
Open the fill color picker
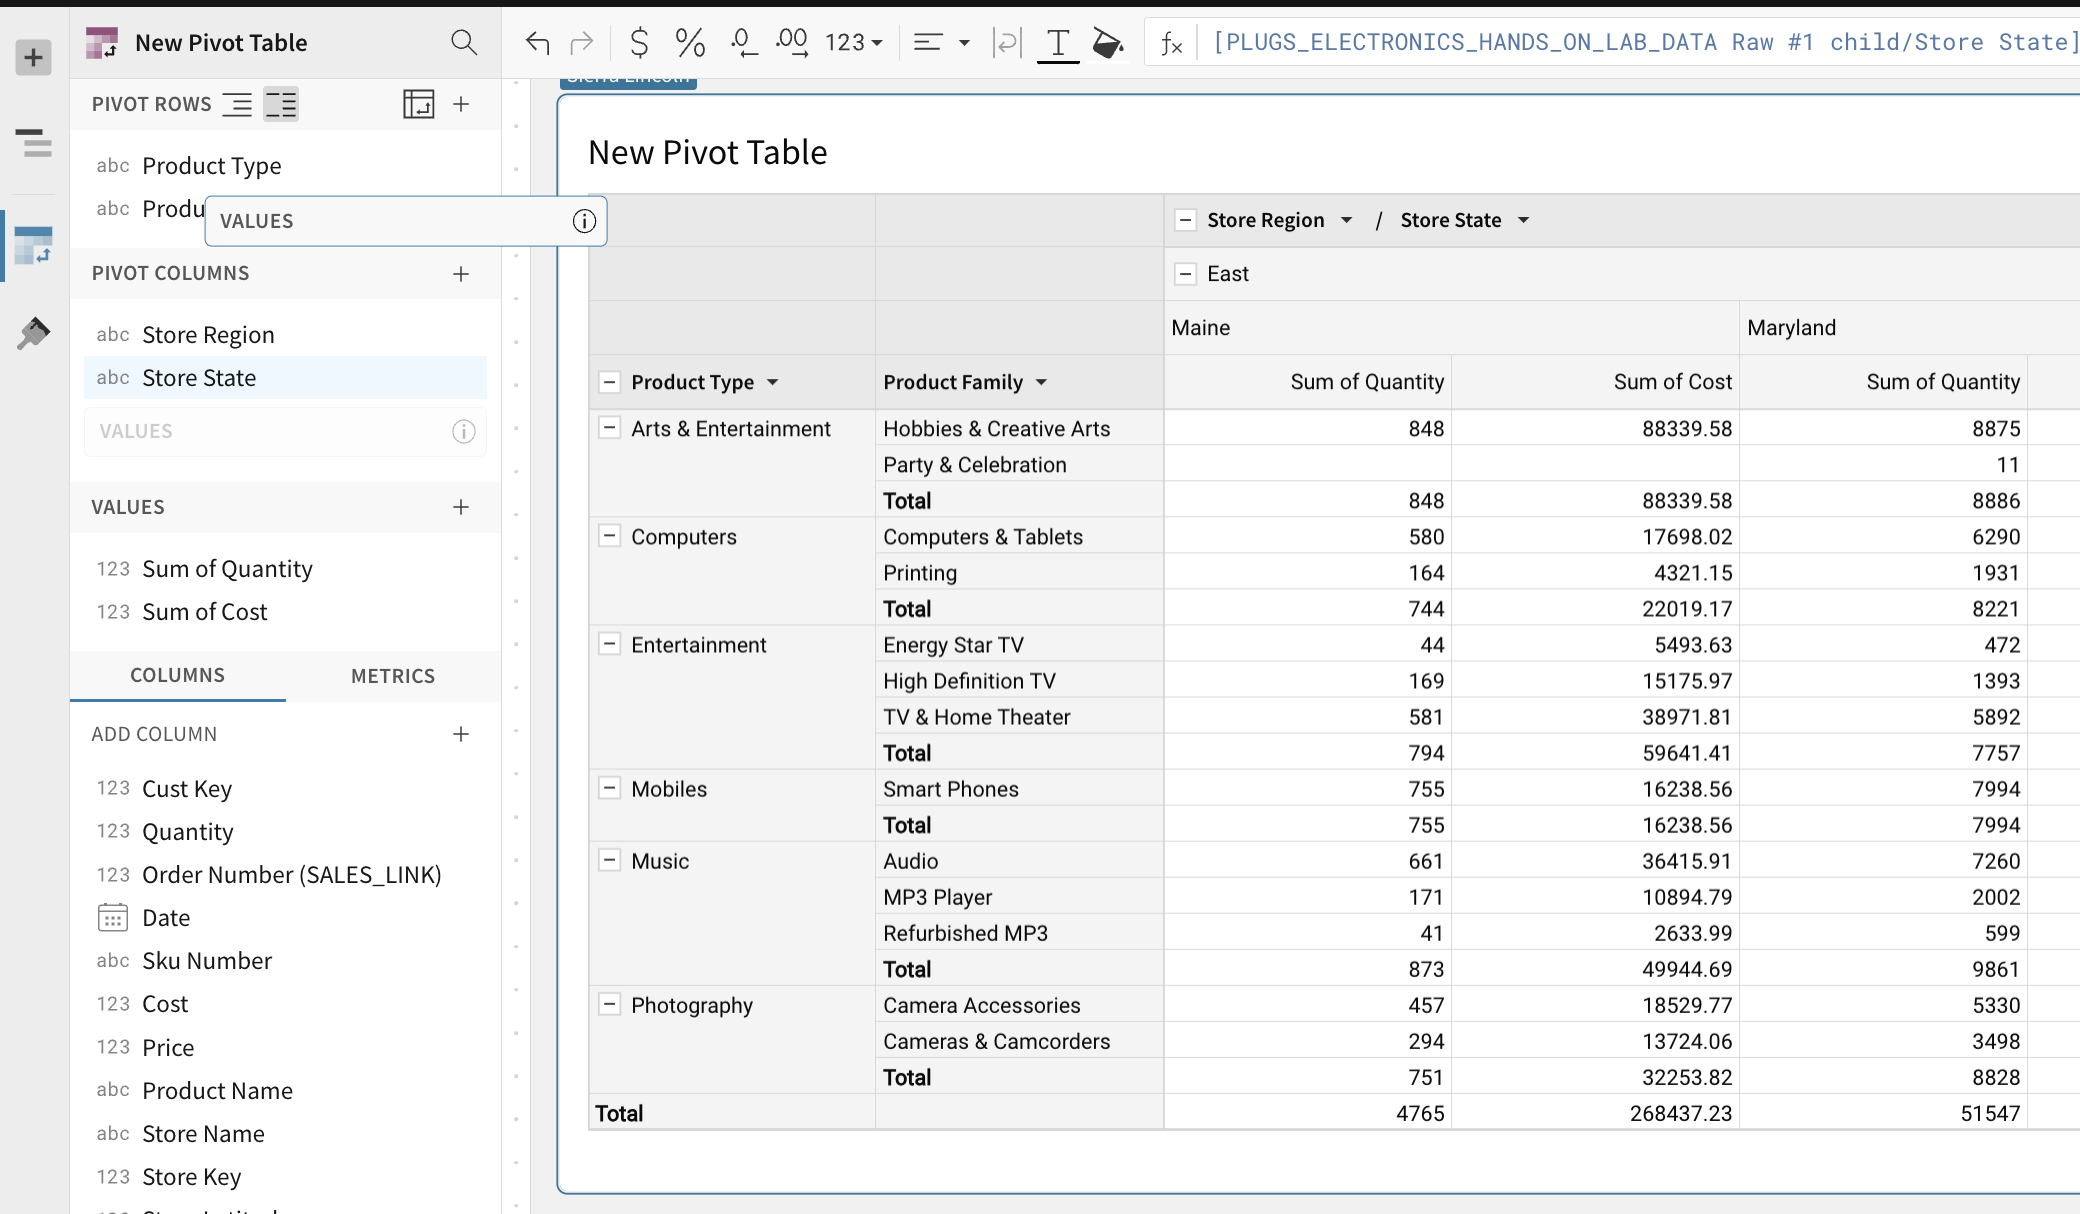1108,42
